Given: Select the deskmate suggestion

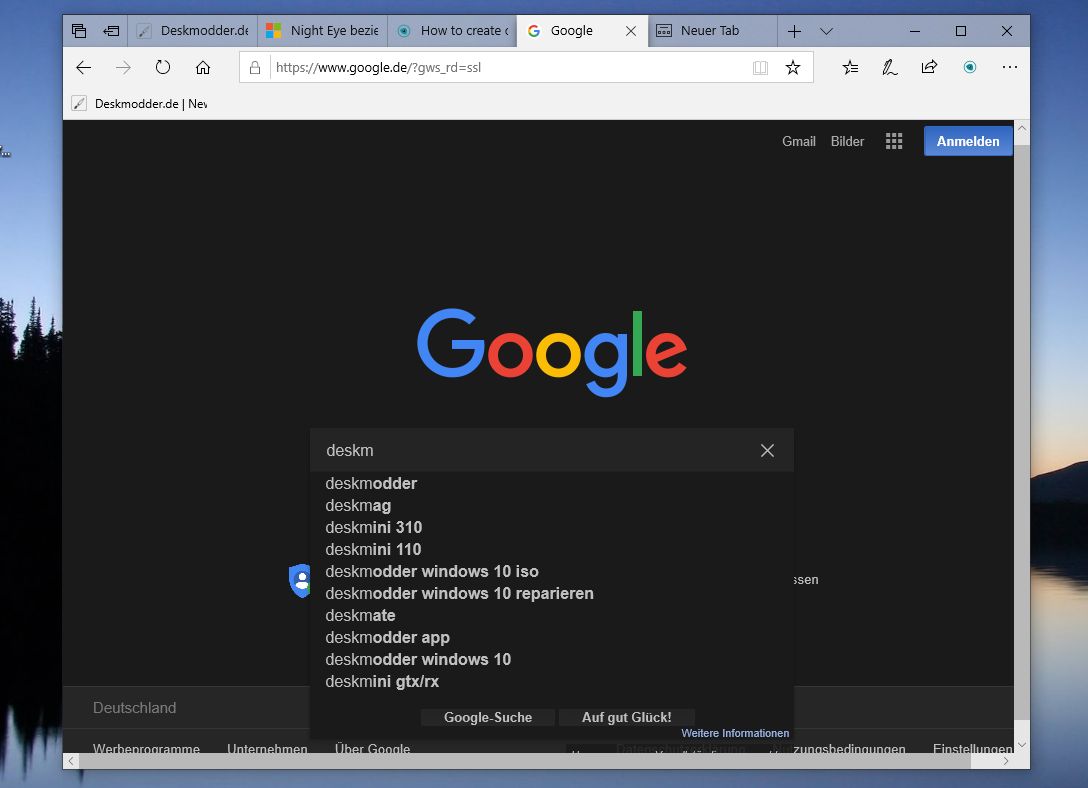Looking at the screenshot, I should 552,616.
